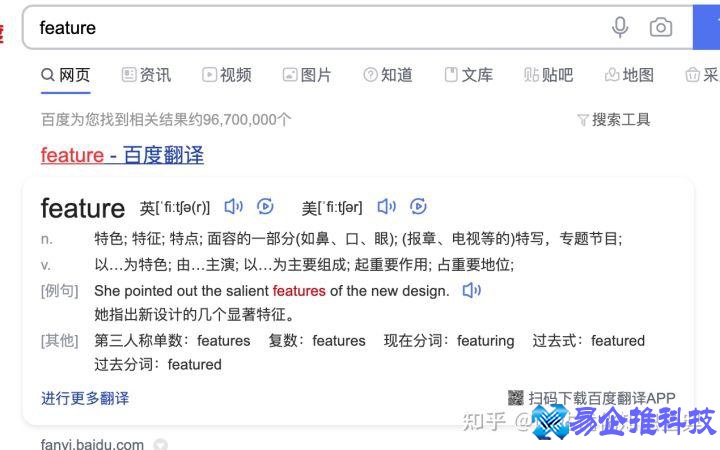Play the example sentence audio

(x=471, y=291)
